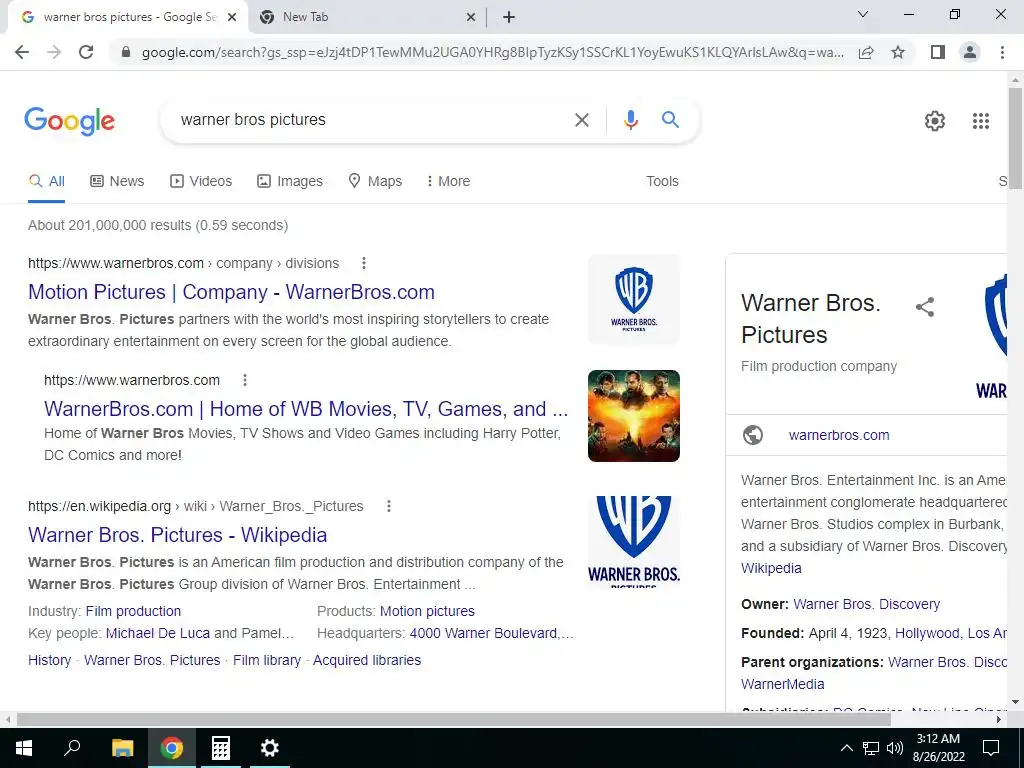Submit search with magnifying glass icon

[x=670, y=120]
